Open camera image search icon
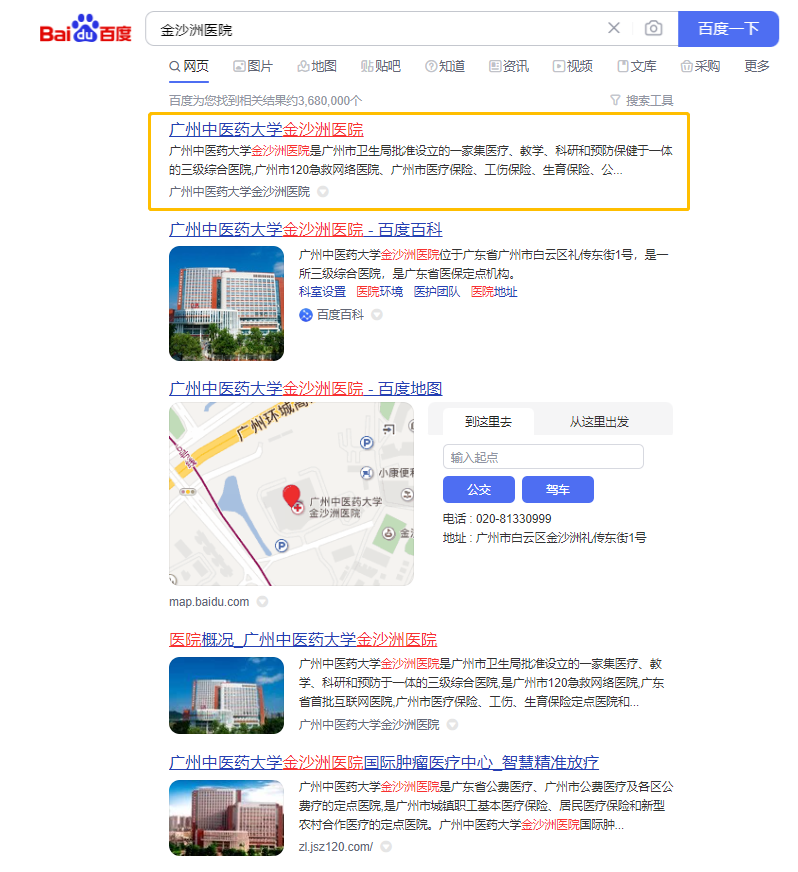Viewport: 798px width, 872px height. pos(653,28)
